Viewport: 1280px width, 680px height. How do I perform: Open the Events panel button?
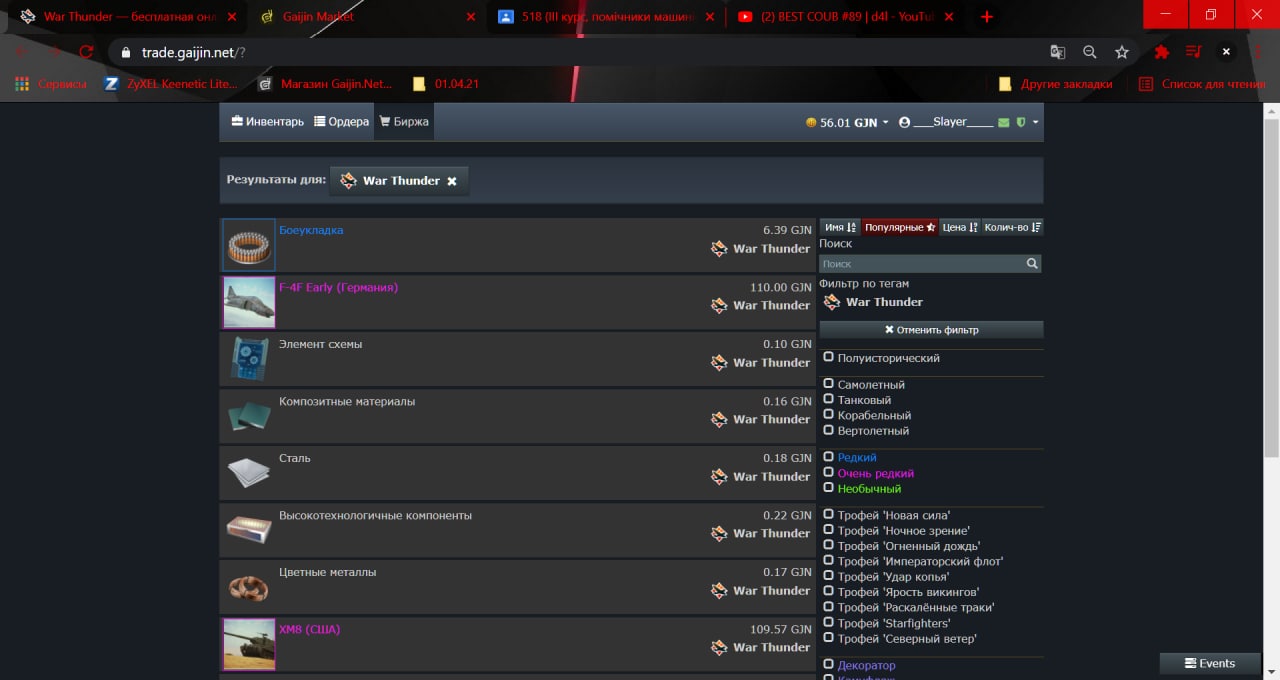pyautogui.click(x=1209, y=663)
